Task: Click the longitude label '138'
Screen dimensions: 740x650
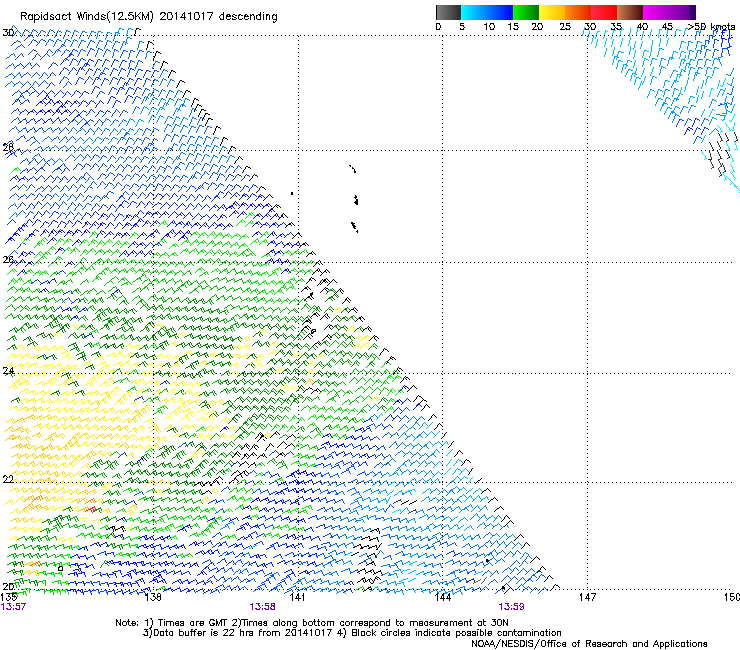Action: pos(153,597)
